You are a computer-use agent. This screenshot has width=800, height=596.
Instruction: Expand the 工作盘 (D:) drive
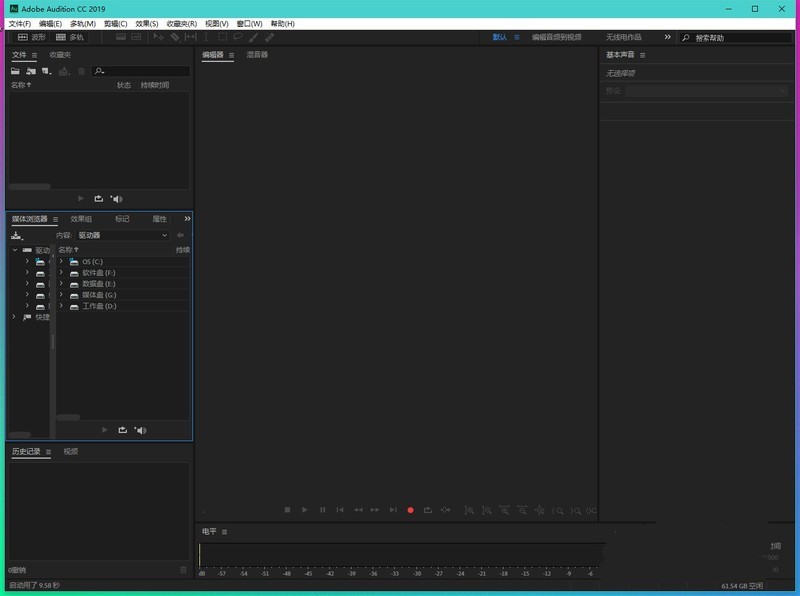(x=62, y=306)
